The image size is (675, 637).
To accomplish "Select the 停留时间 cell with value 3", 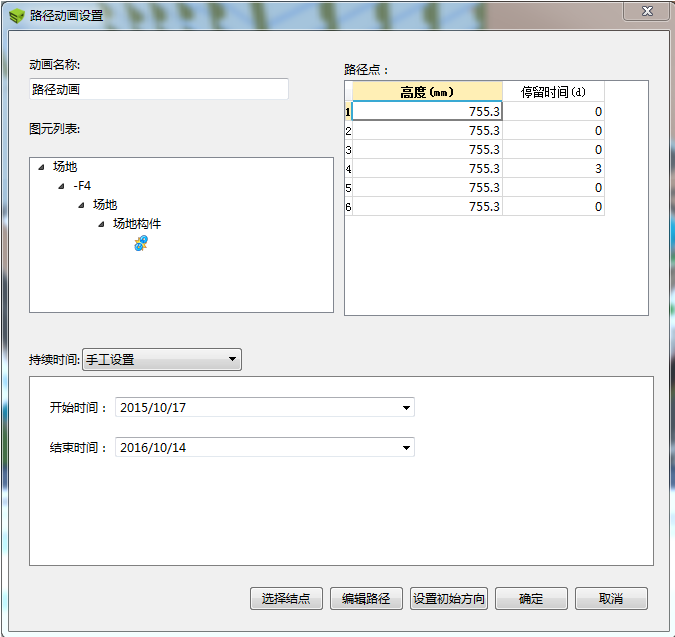I will coord(553,168).
